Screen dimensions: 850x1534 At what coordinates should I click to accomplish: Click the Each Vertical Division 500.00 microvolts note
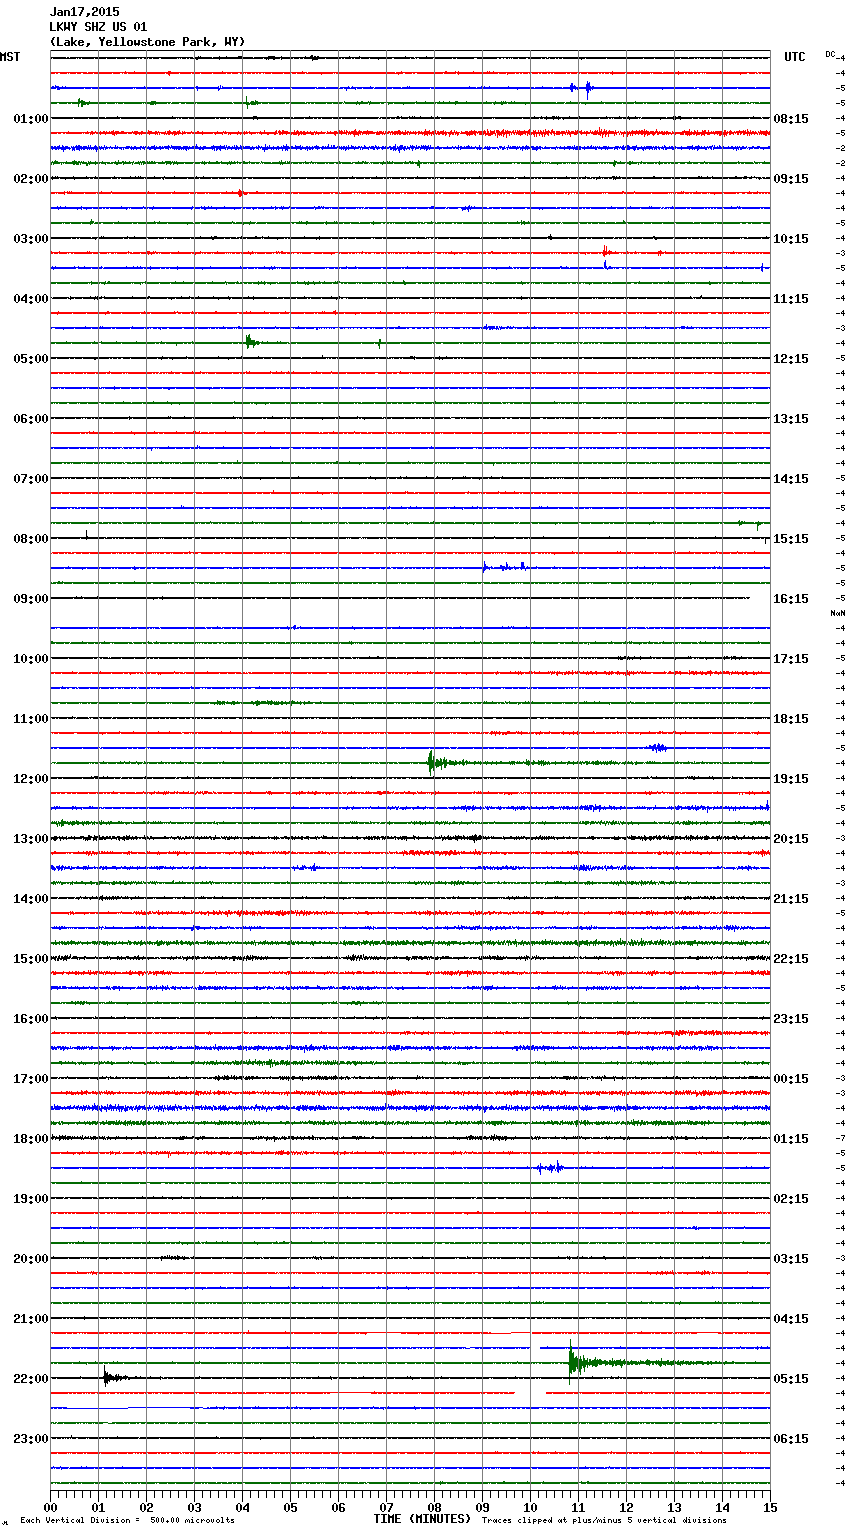point(127,1520)
